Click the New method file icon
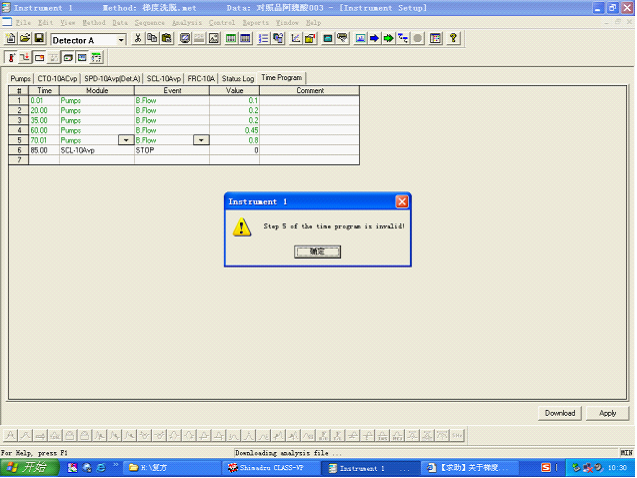637x478 pixels. [11, 39]
